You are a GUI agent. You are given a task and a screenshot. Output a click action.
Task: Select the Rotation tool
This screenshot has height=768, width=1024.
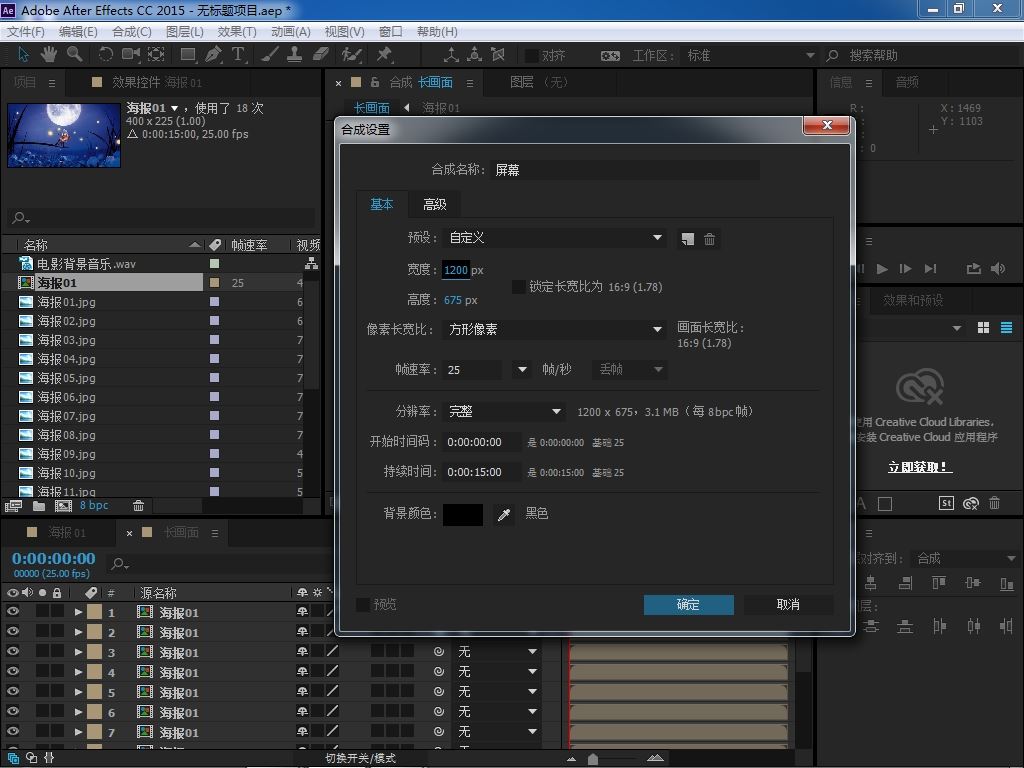(105, 54)
